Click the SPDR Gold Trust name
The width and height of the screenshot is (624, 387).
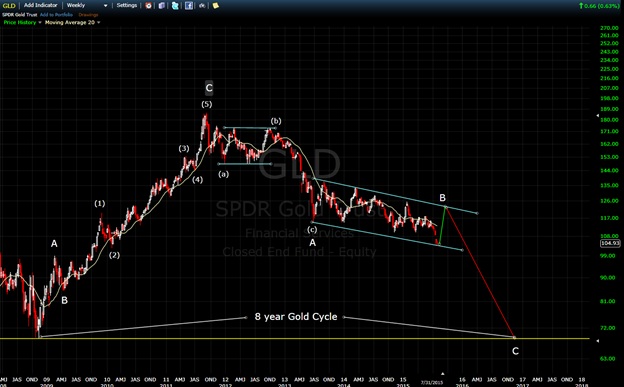coord(20,15)
